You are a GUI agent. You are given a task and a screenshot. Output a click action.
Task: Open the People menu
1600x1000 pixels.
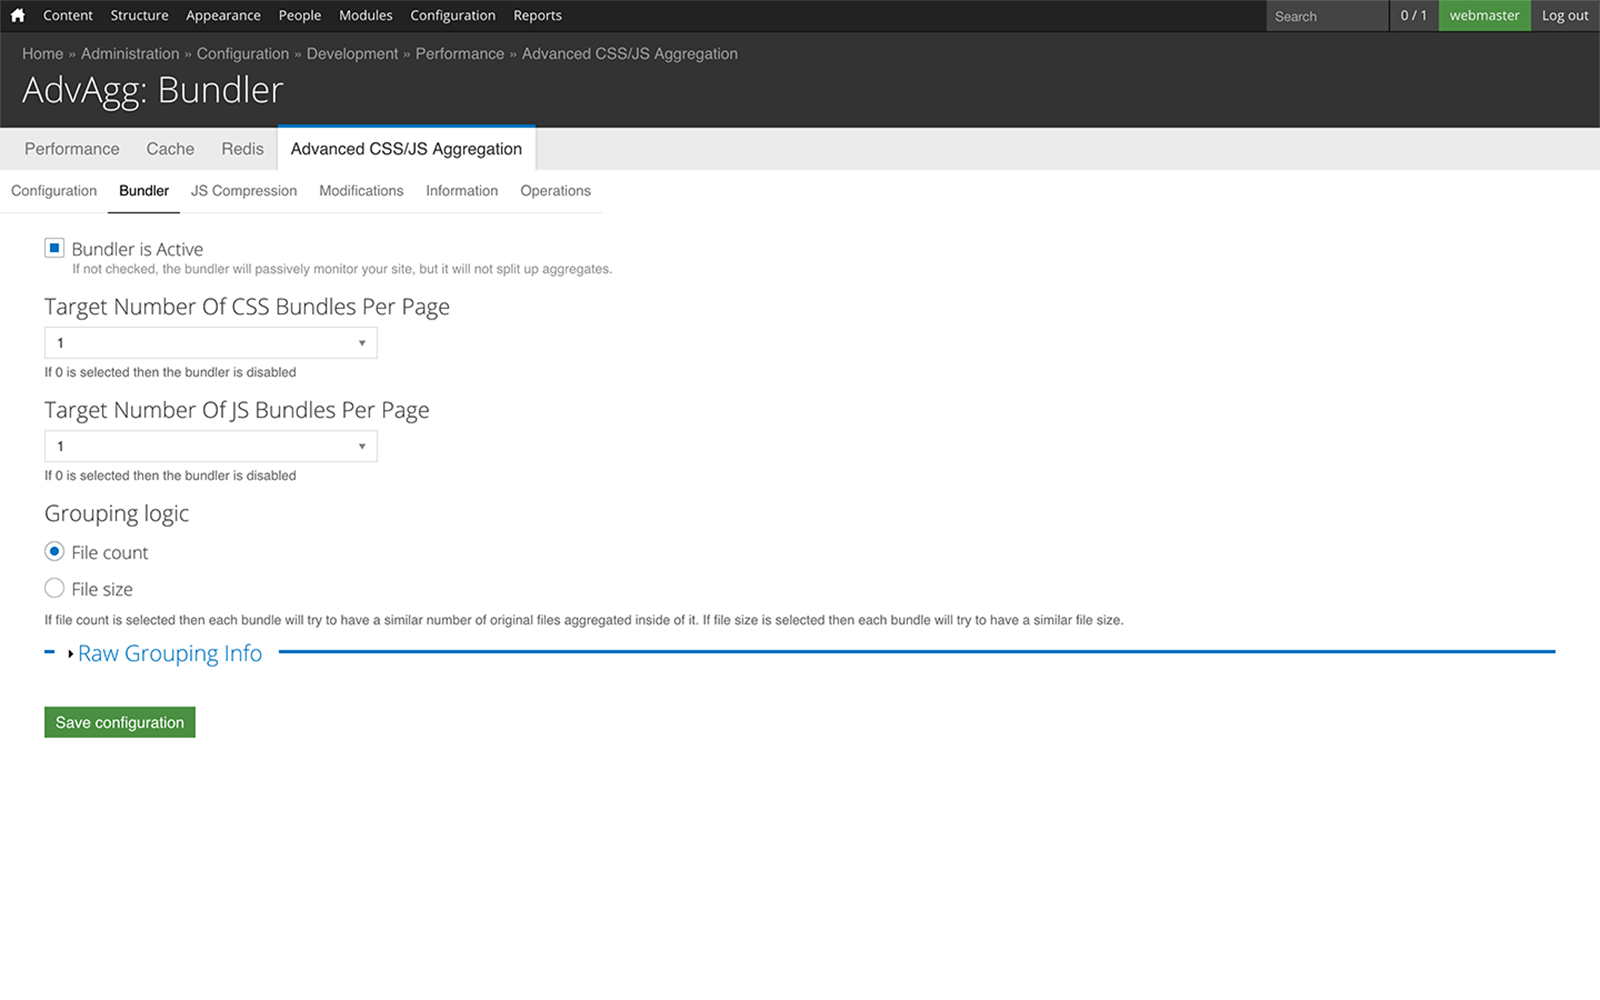click(300, 15)
